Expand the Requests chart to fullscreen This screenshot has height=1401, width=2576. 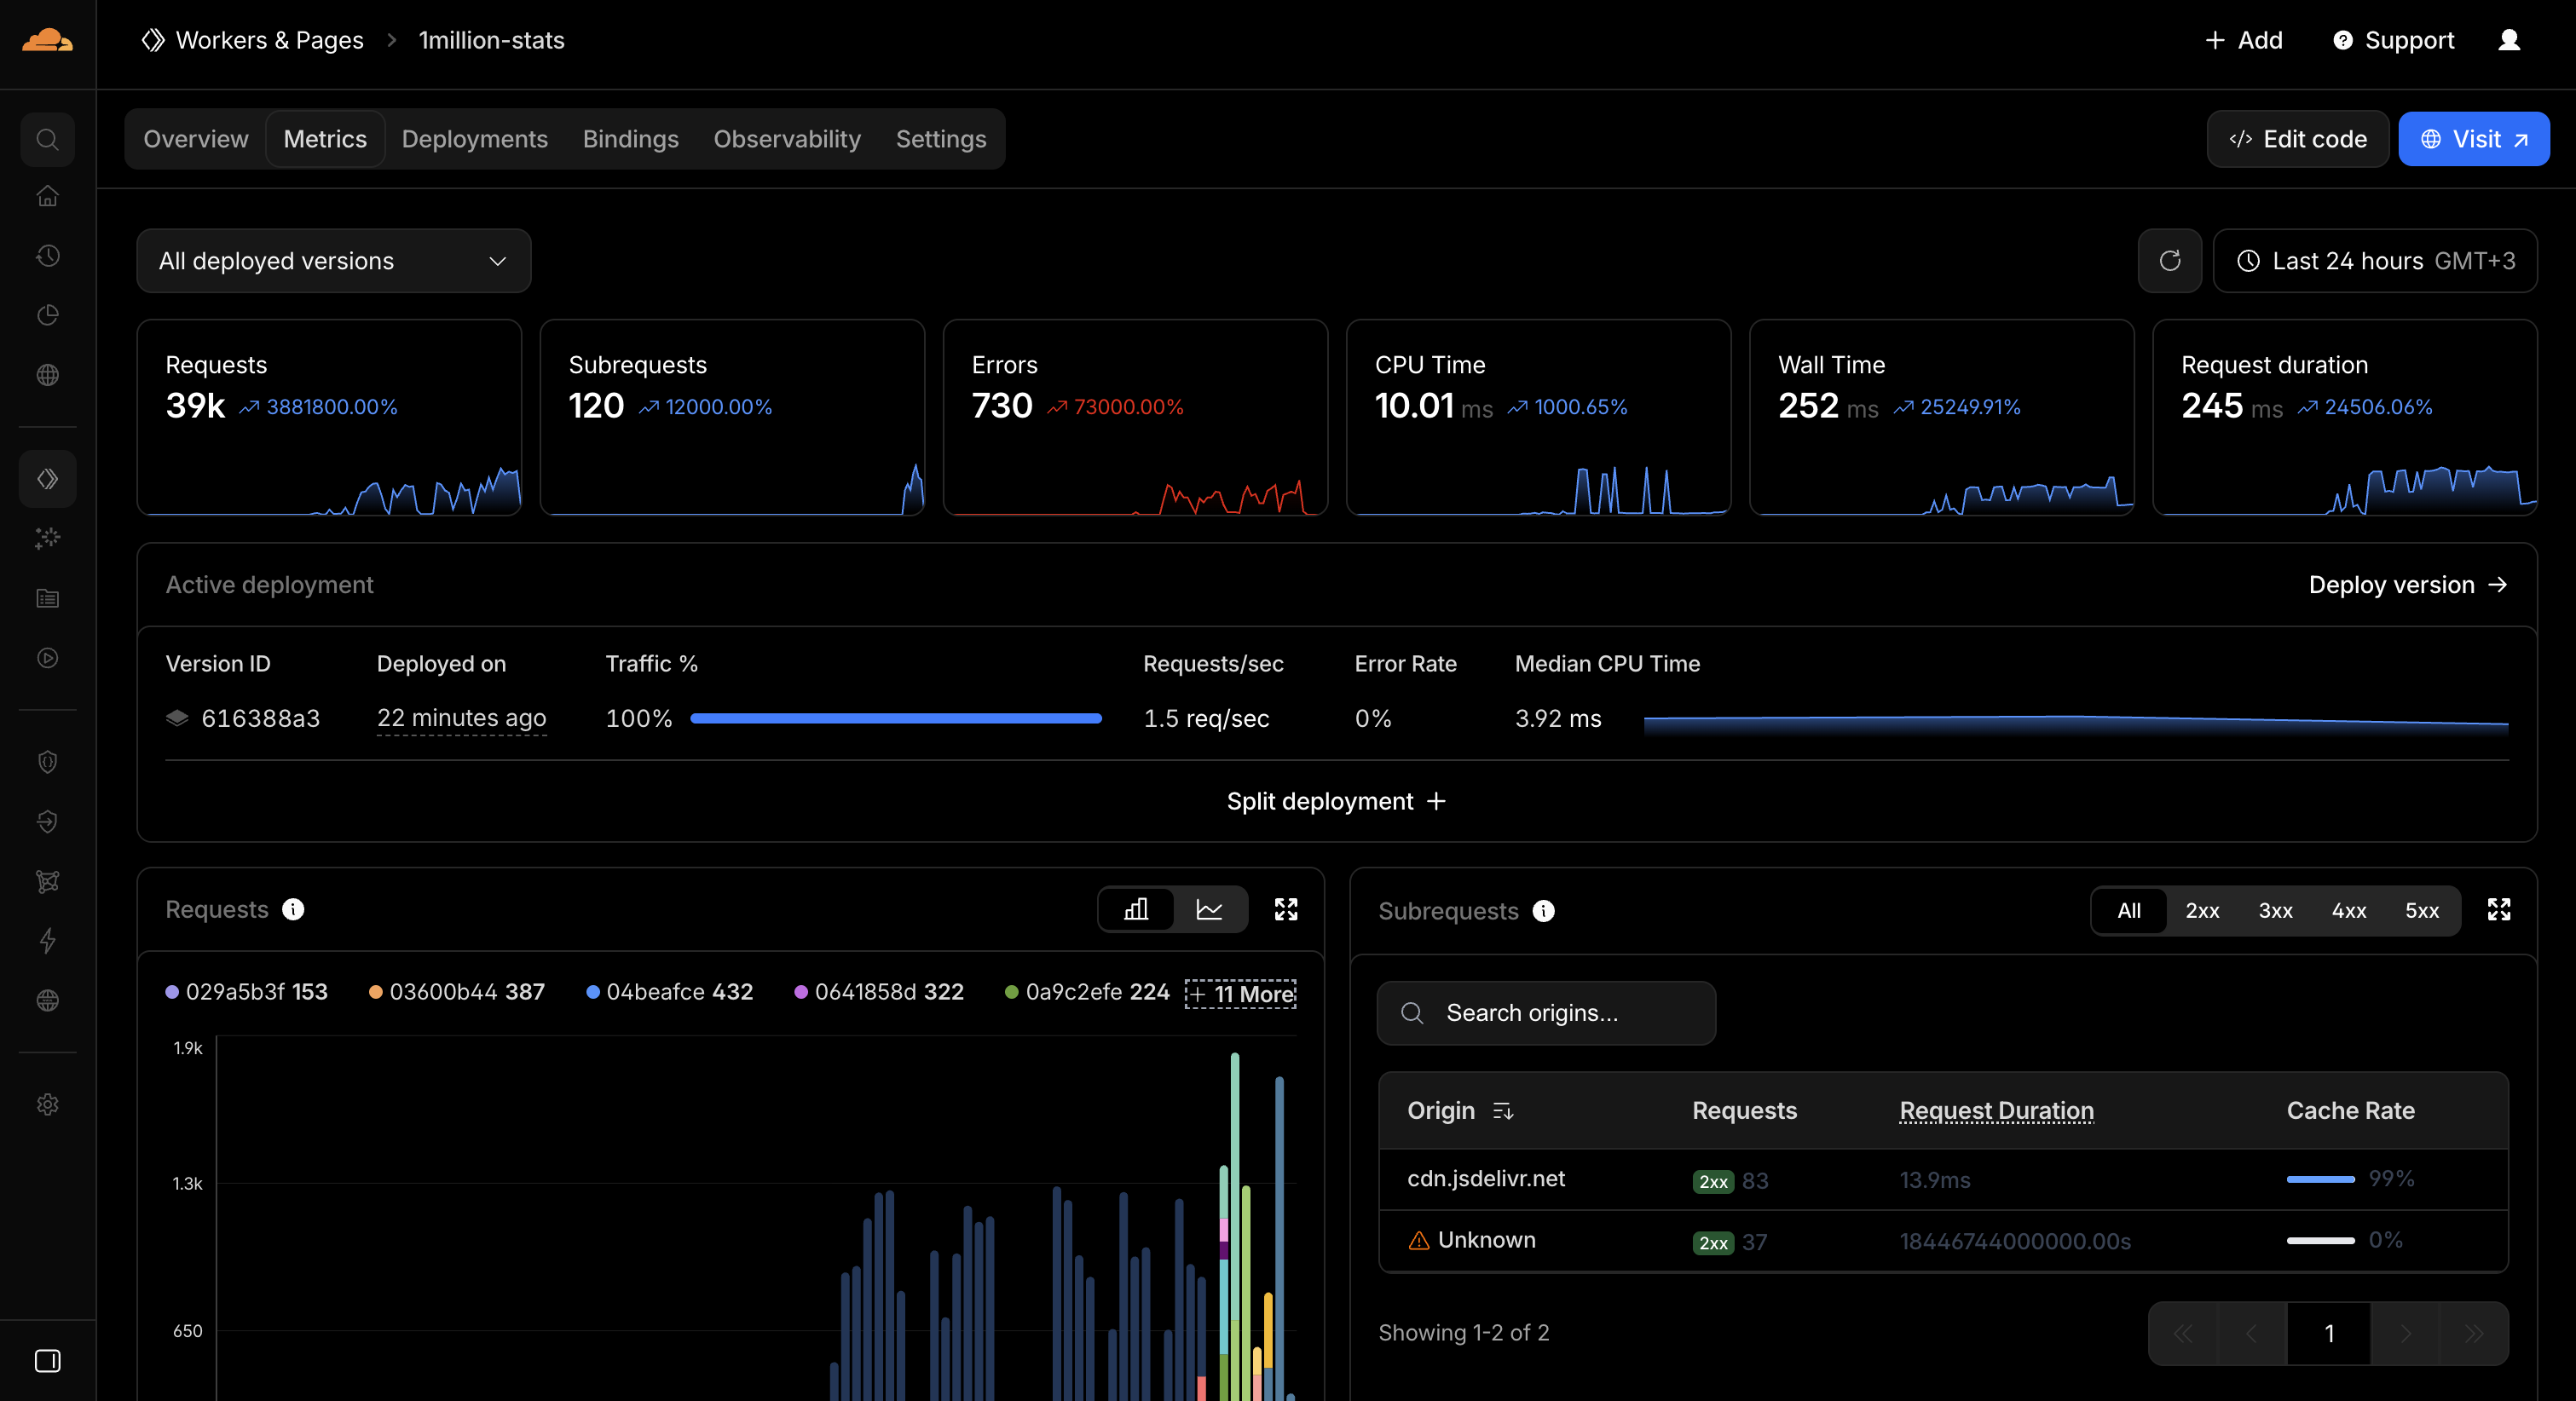(x=1286, y=909)
